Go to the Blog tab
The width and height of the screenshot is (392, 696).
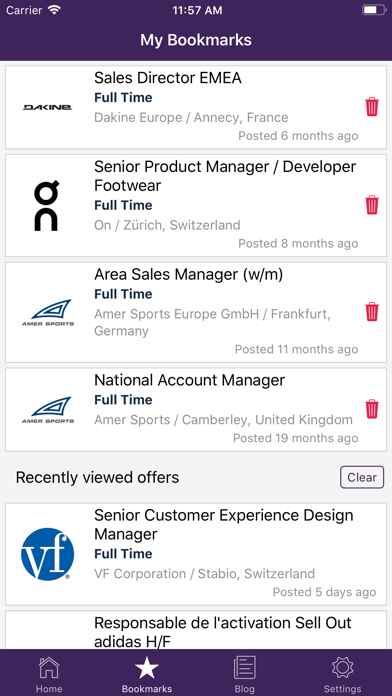click(x=245, y=674)
